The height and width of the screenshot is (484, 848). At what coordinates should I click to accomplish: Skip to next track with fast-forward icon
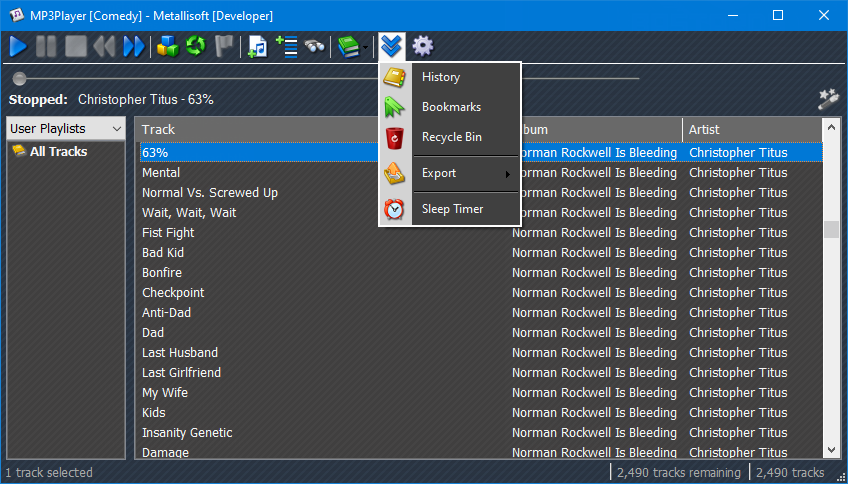pos(133,46)
